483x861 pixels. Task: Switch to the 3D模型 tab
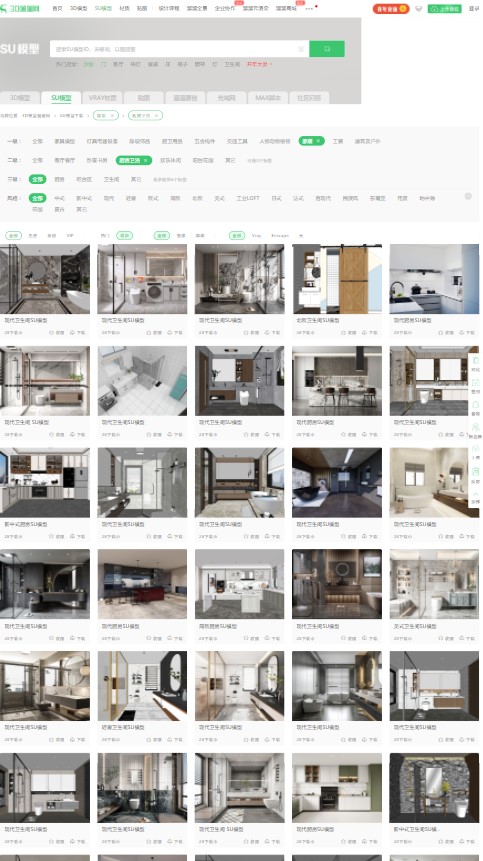tap(20, 98)
